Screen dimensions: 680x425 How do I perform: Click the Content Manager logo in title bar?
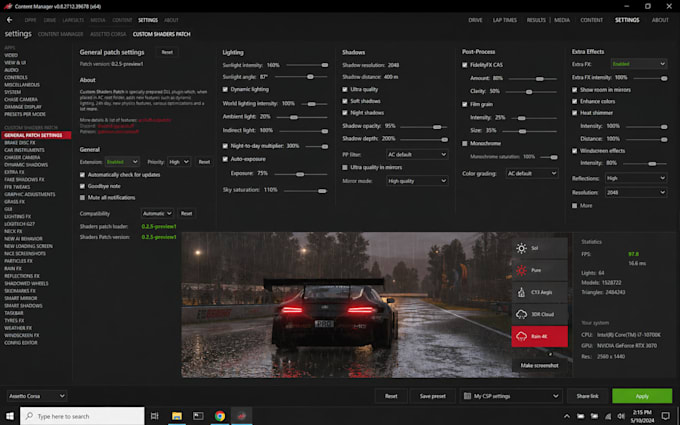pyautogui.click(x=8, y=6)
